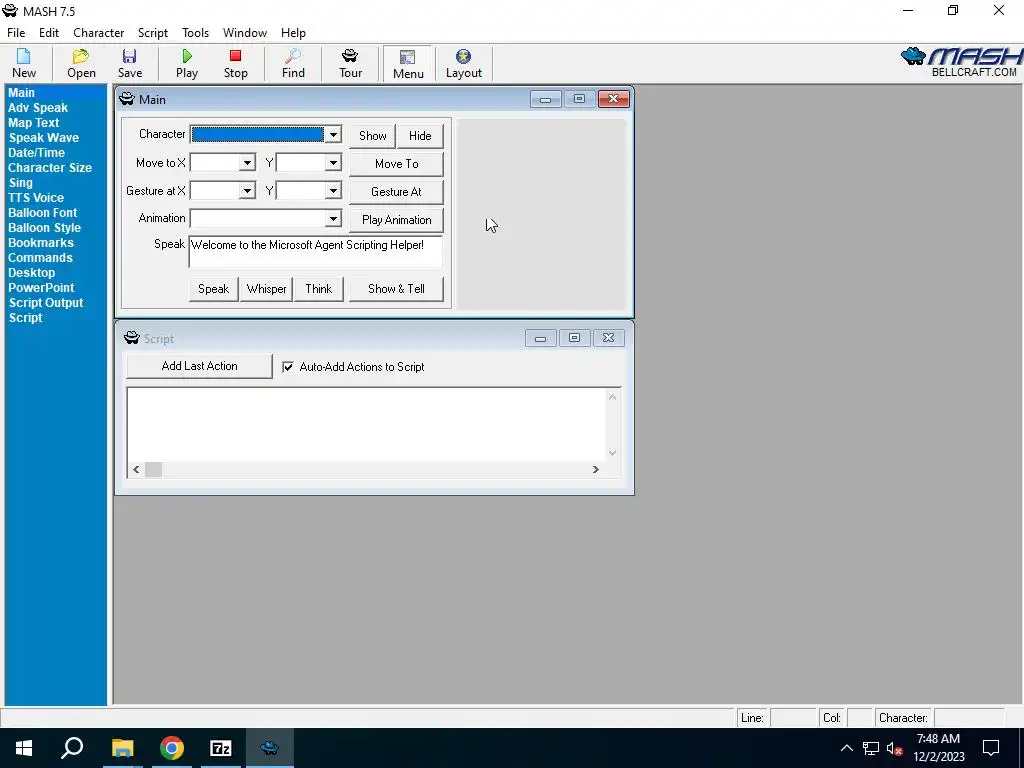Launch Google Chrome from the taskbar
Viewport: 1024px width, 768px height.
[172, 748]
